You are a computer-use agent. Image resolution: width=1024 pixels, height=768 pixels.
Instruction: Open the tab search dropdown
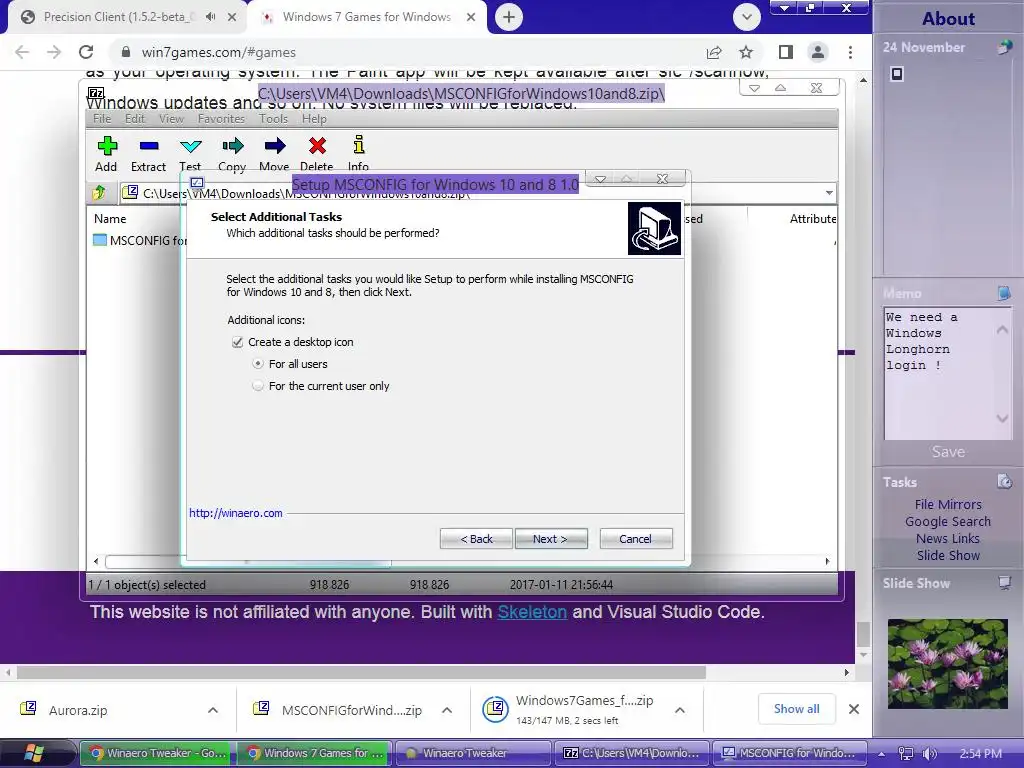click(x=746, y=17)
